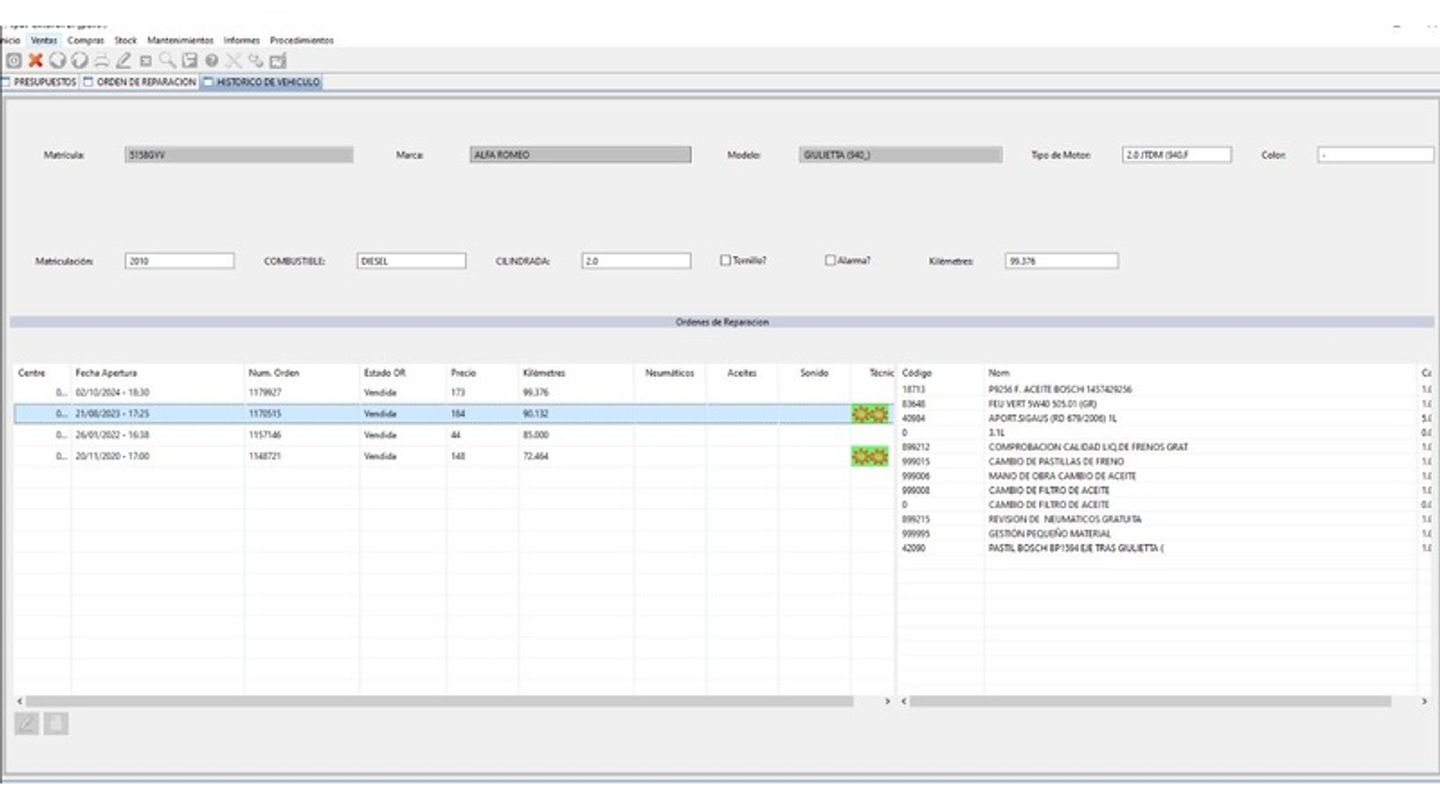Open the Compras menu
1440x810 pixels.
(x=86, y=40)
